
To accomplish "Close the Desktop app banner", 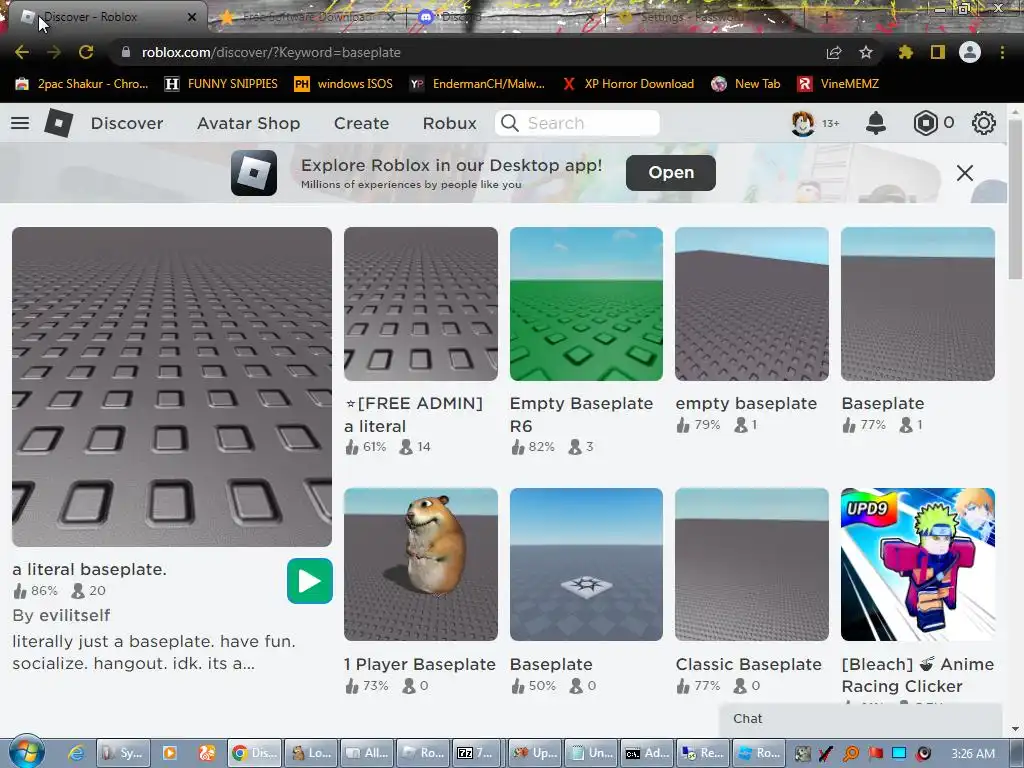I will coord(965,173).
